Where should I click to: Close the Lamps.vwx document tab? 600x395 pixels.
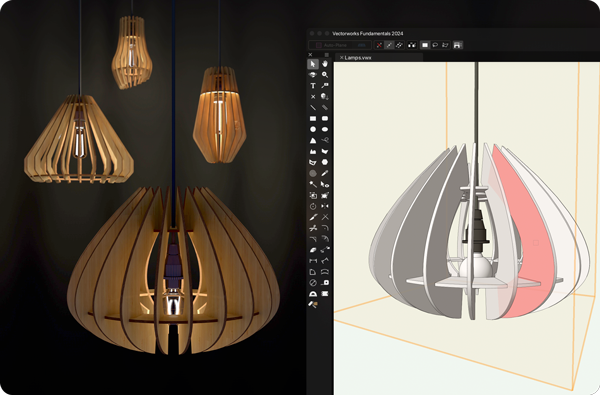341,57
